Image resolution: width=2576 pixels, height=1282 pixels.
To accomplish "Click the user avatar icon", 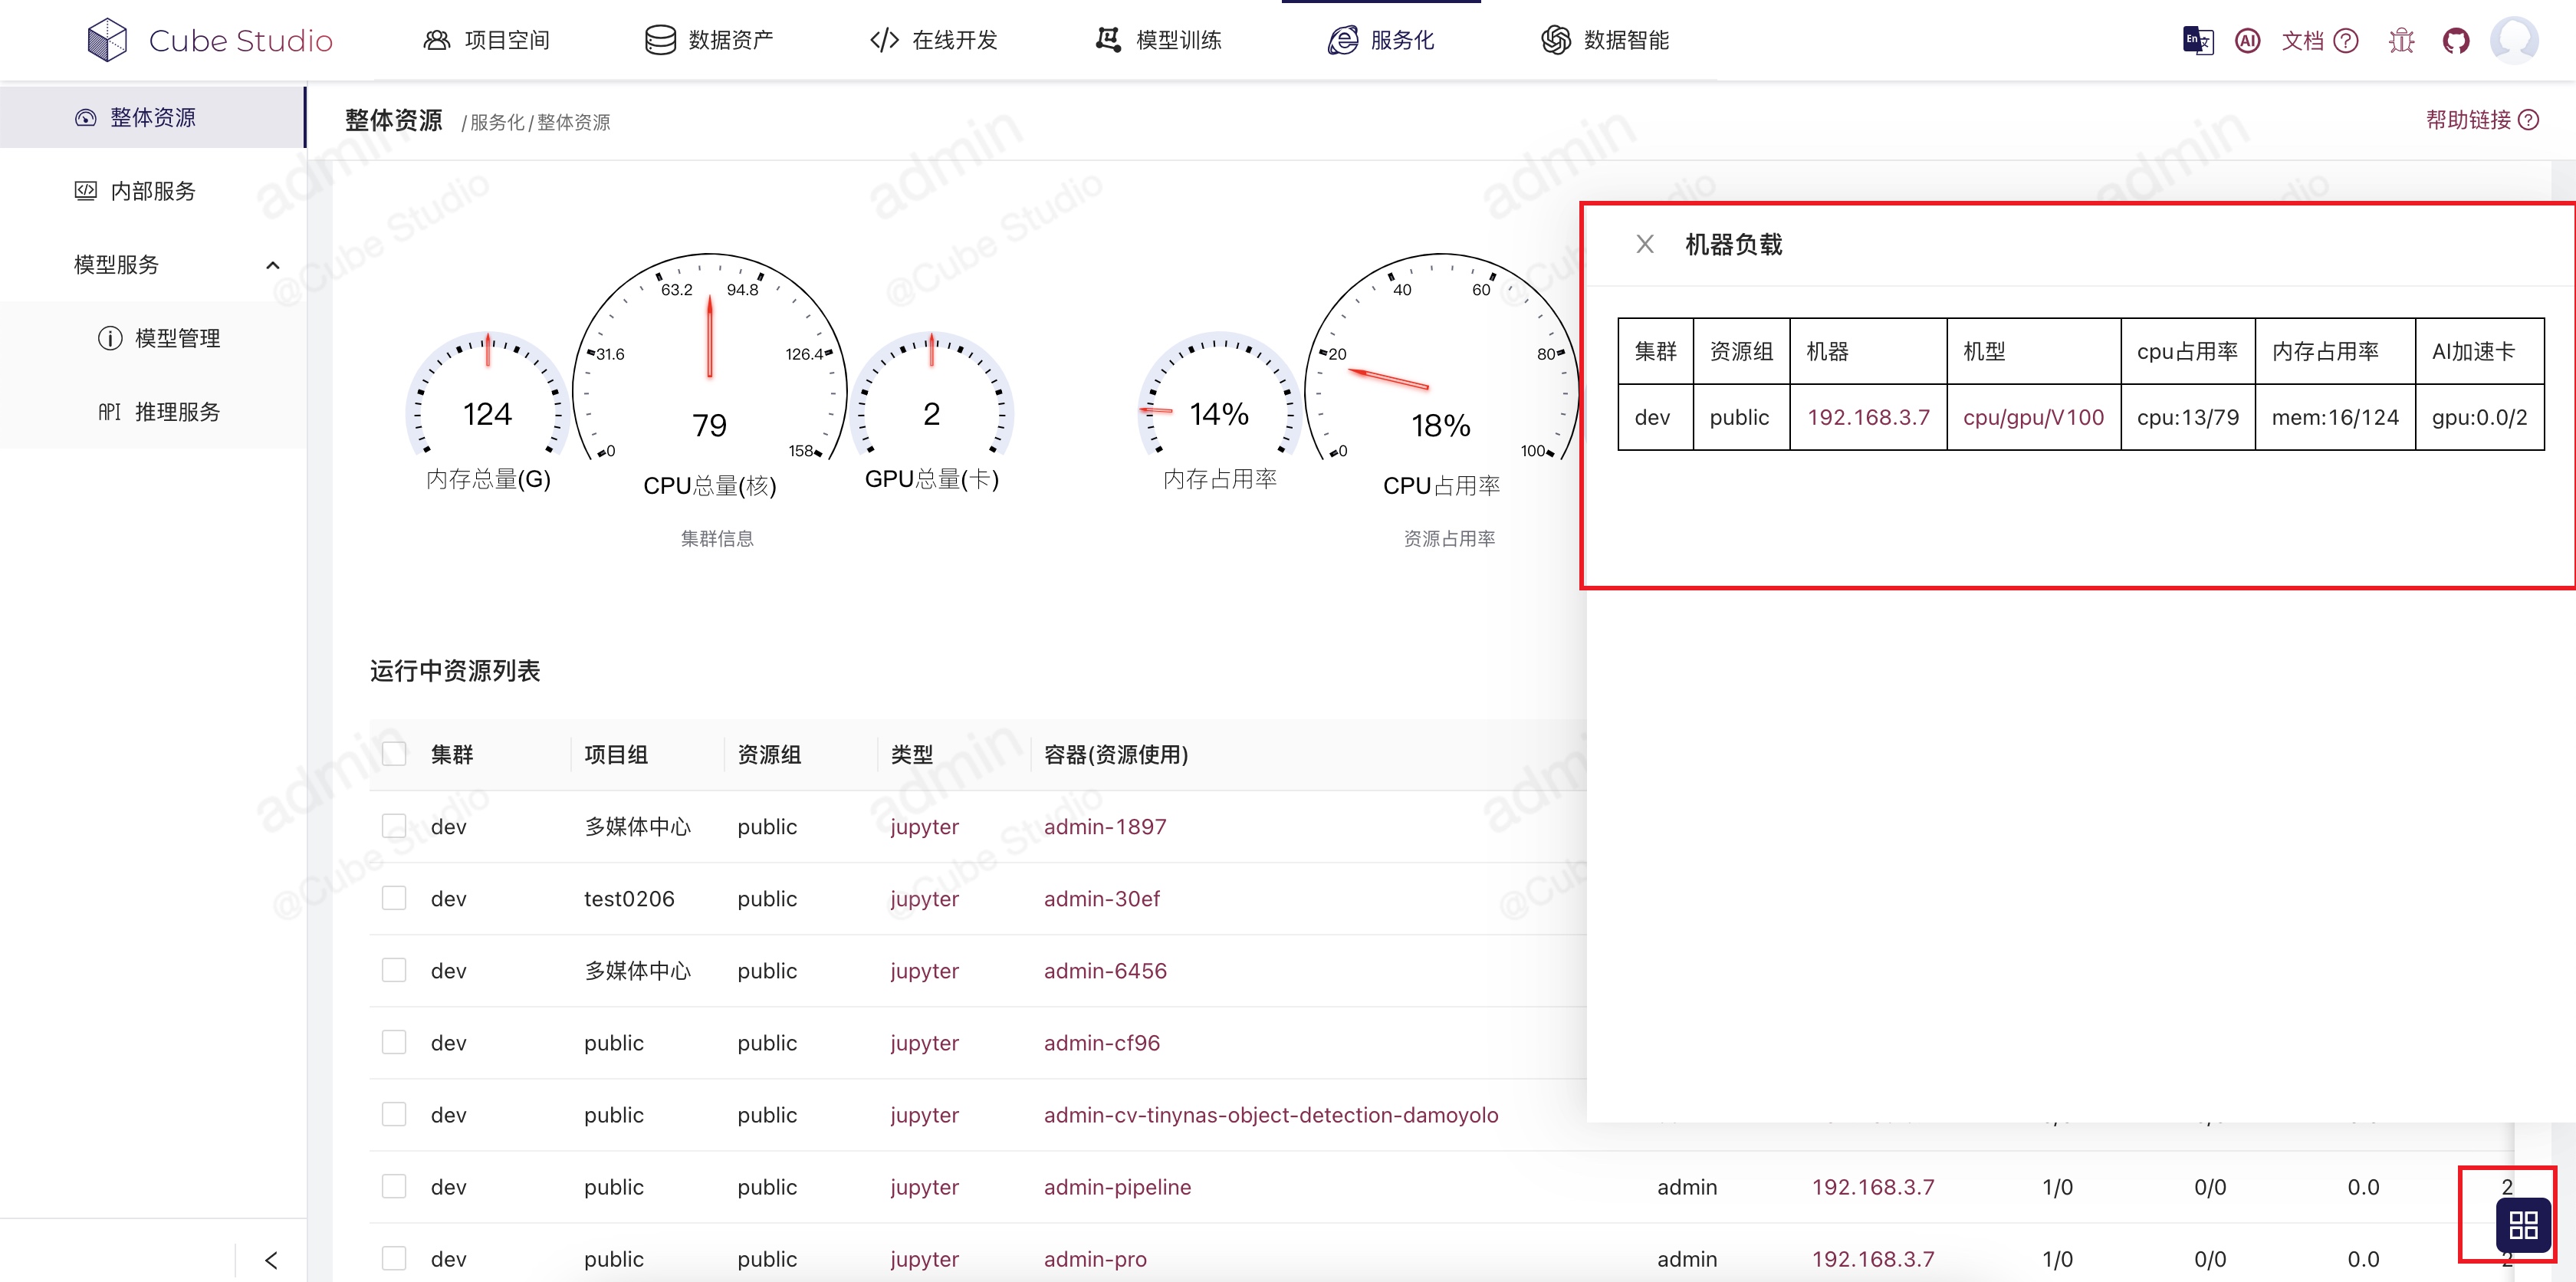I will tap(2513, 40).
